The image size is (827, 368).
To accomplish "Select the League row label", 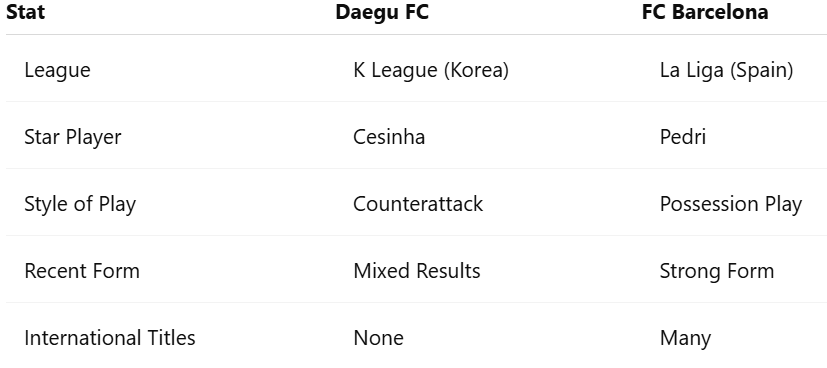I will click(x=57, y=70).
